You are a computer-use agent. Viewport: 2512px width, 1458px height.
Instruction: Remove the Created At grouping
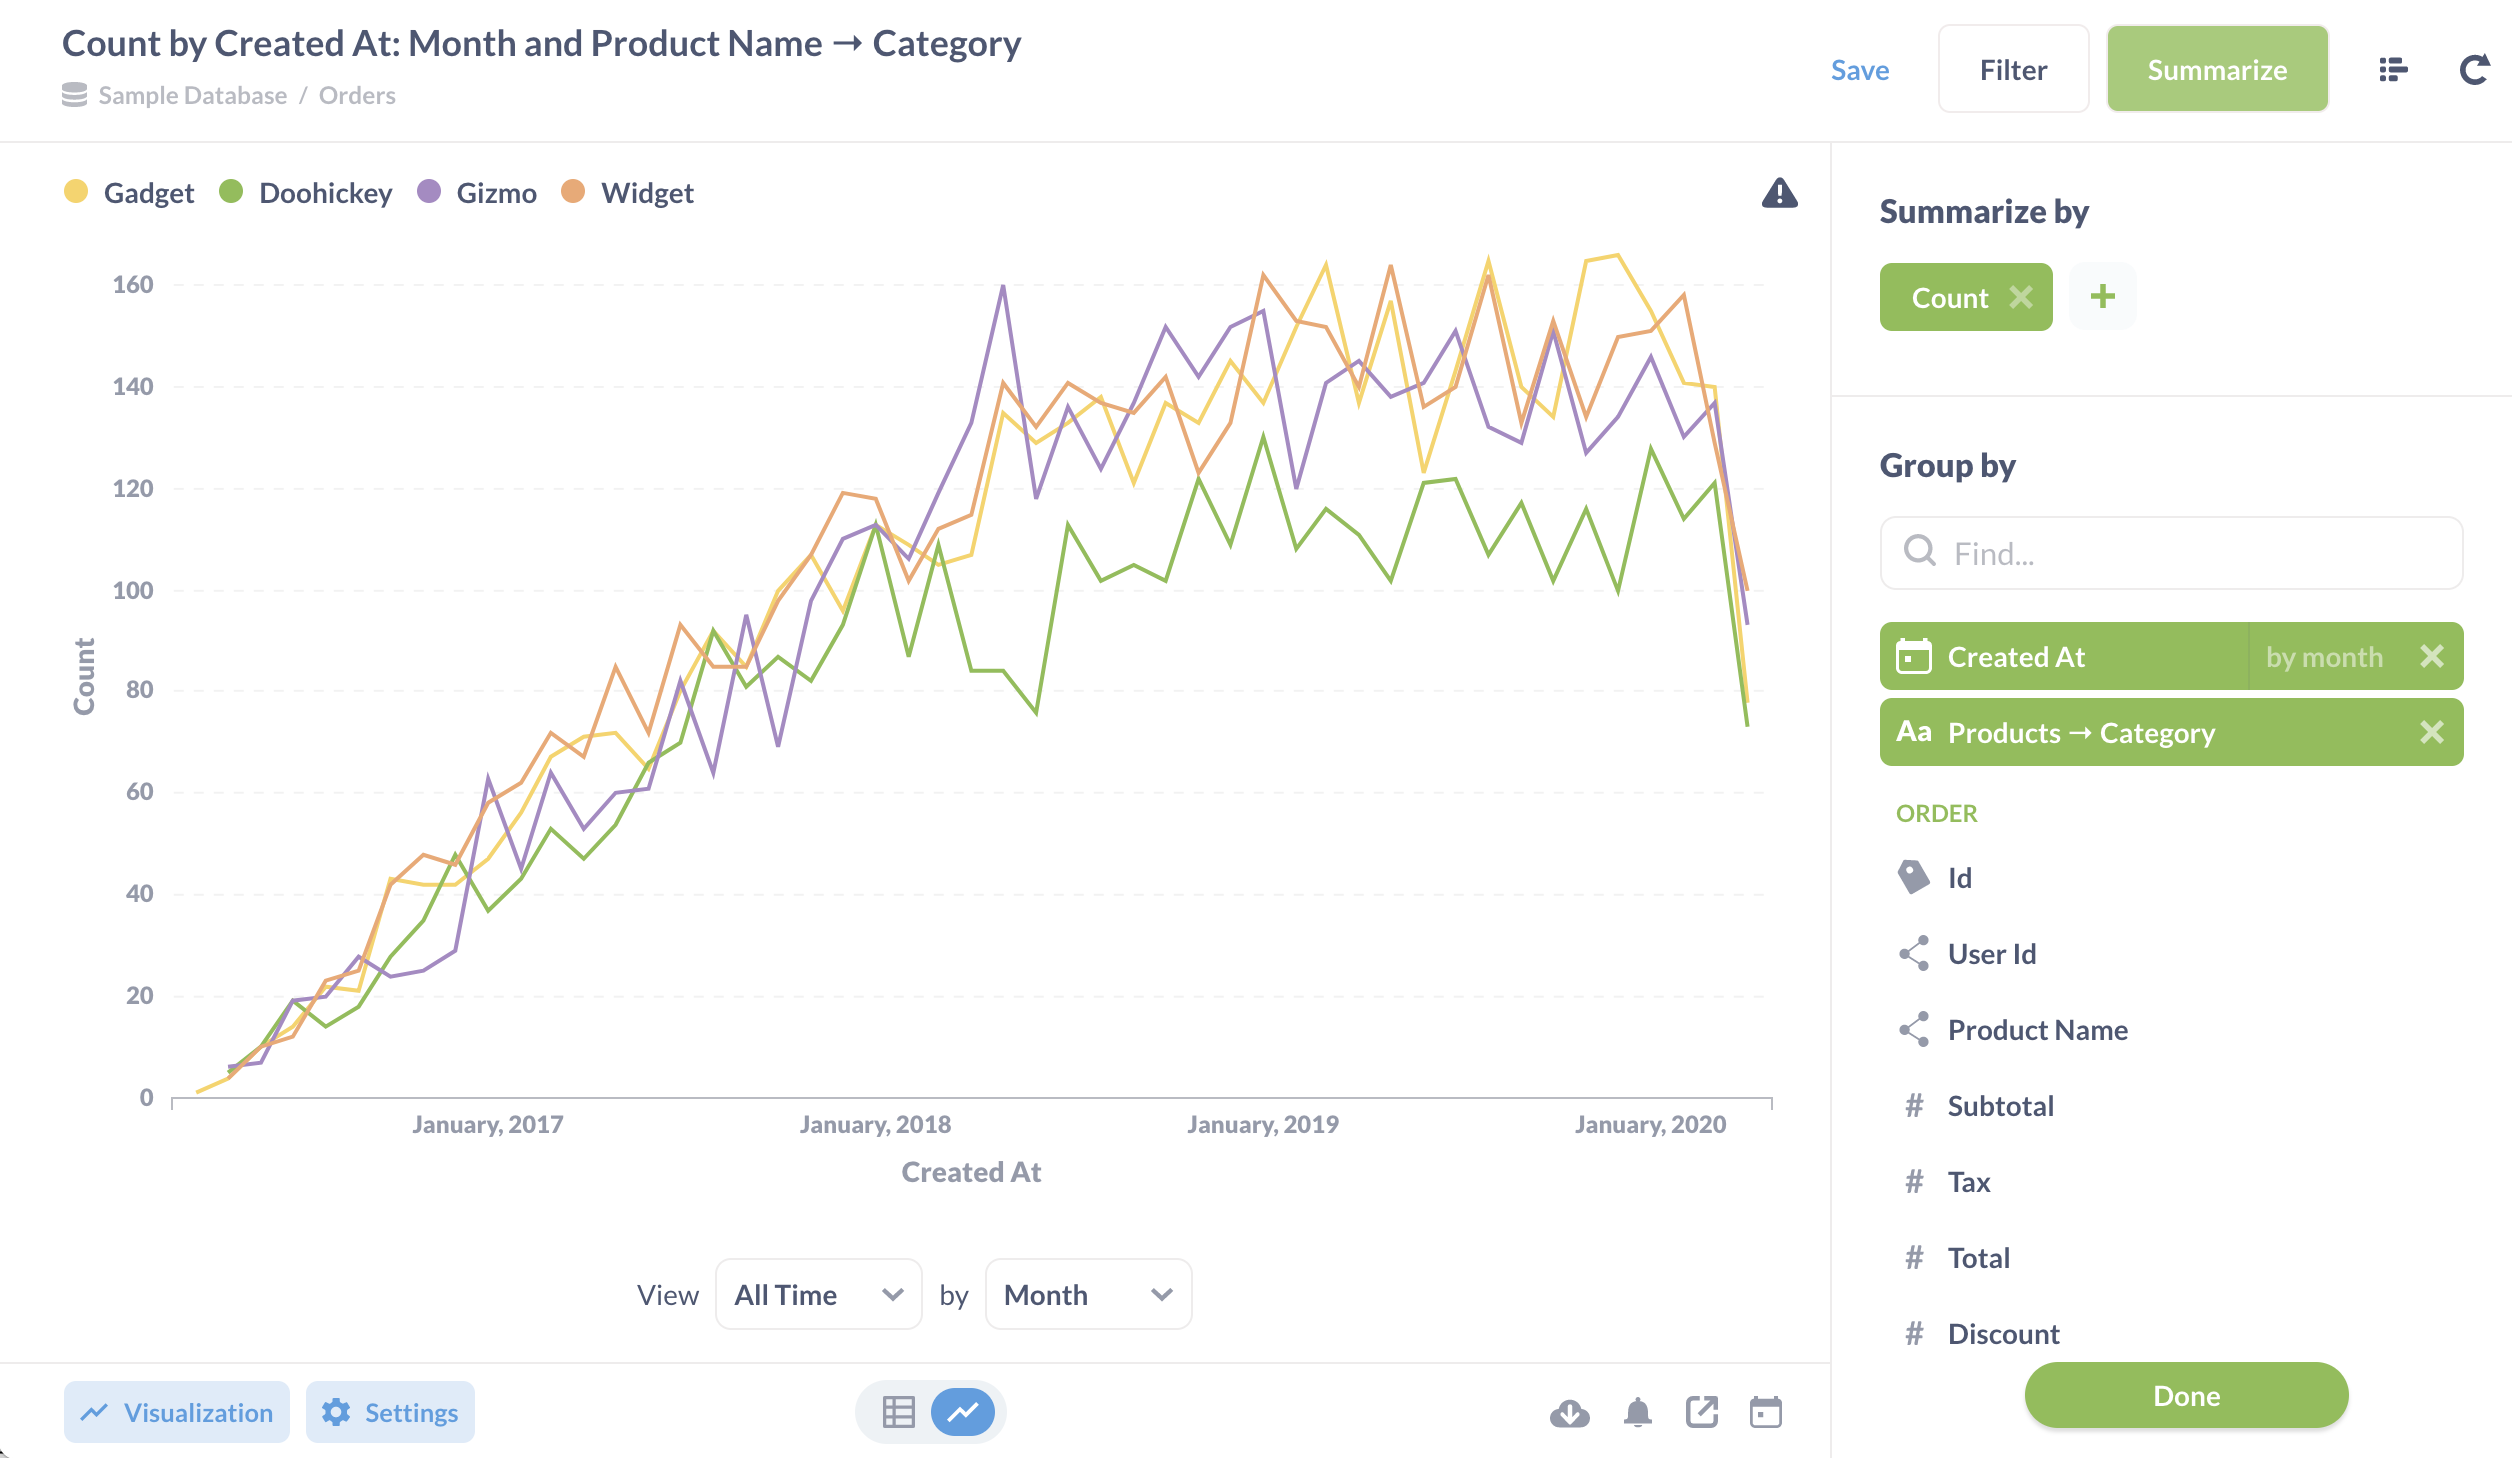pos(2432,656)
